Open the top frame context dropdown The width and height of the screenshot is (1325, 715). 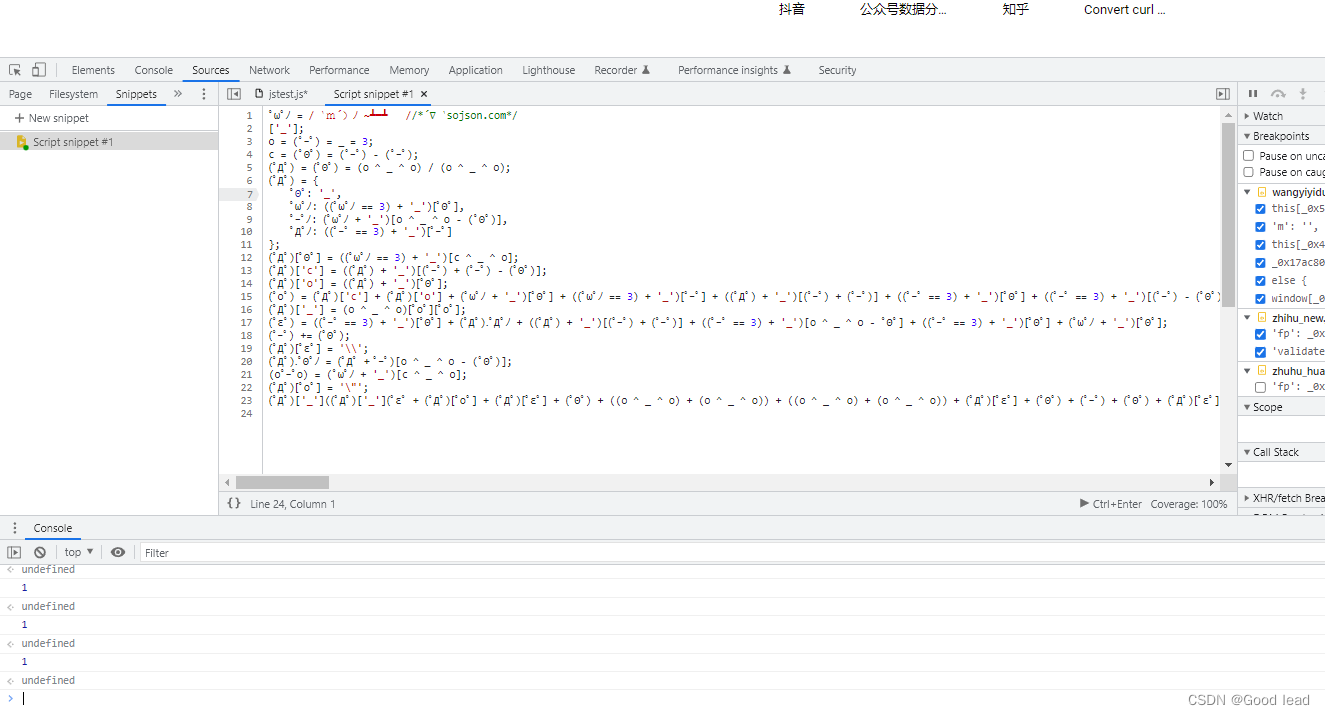coord(78,551)
